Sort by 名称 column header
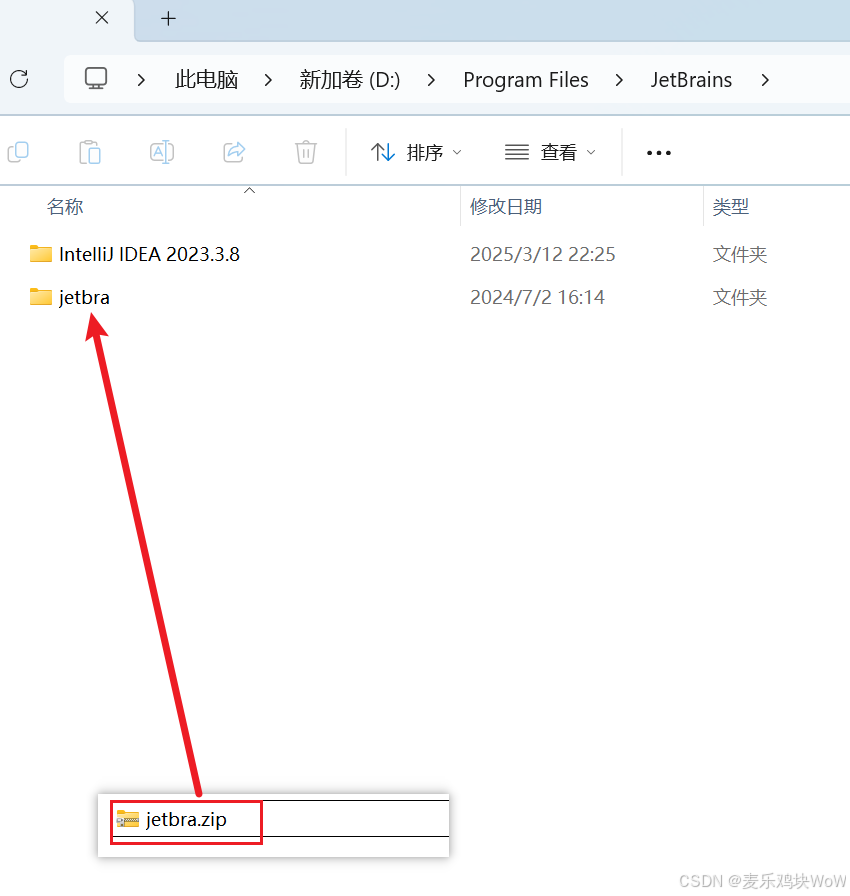 click(x=65, y=206)
